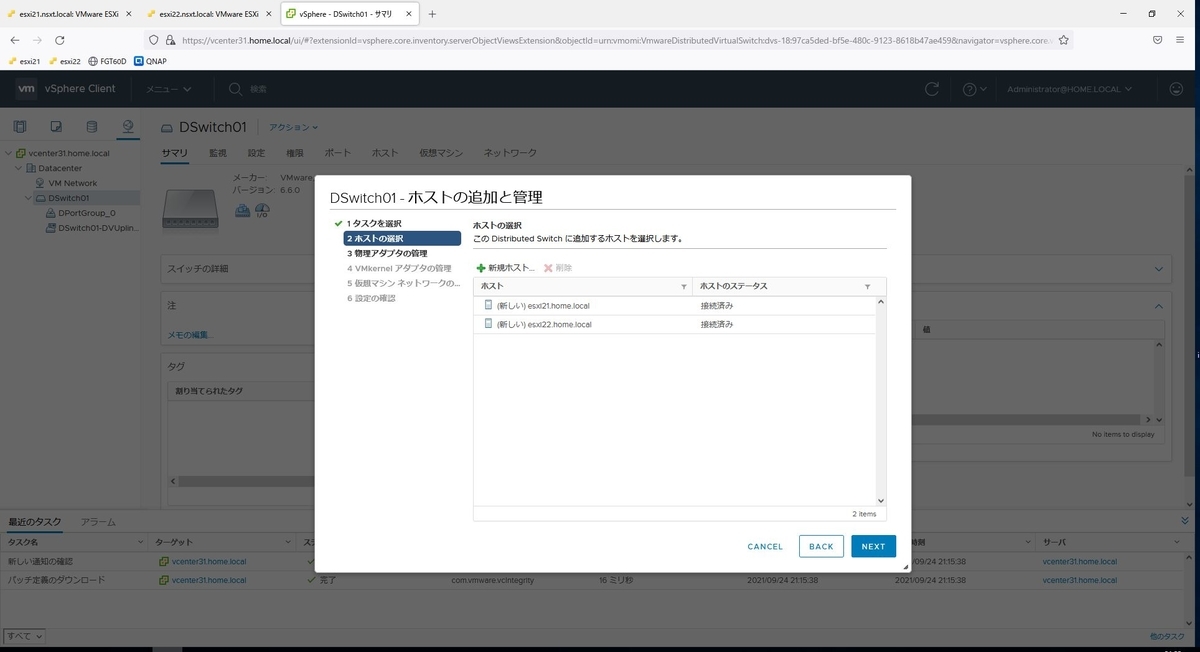Image resolution: width=1200 pixels, height=652 pixels.
Task: Click esxi22.home.local host icon in wizard list
Action: pos(488,324)
